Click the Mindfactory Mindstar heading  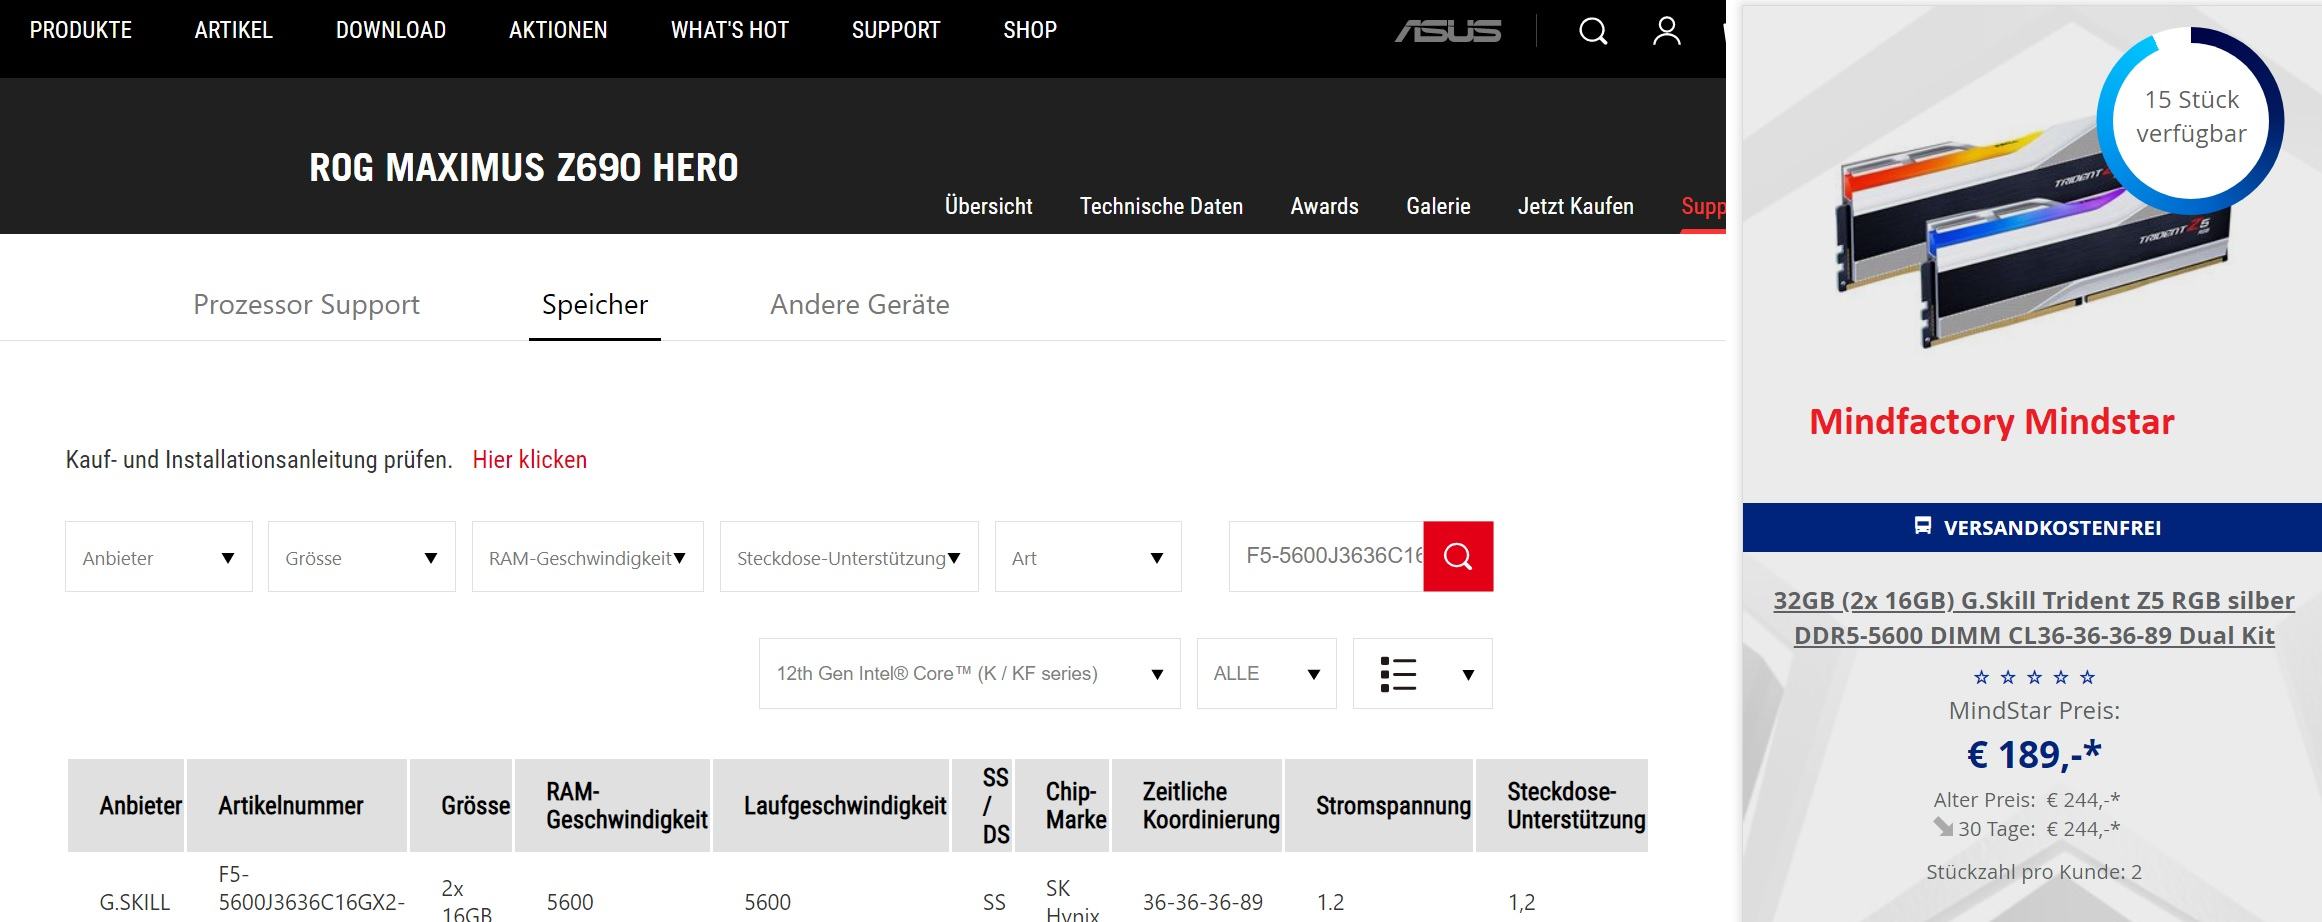coord(1992,421)
